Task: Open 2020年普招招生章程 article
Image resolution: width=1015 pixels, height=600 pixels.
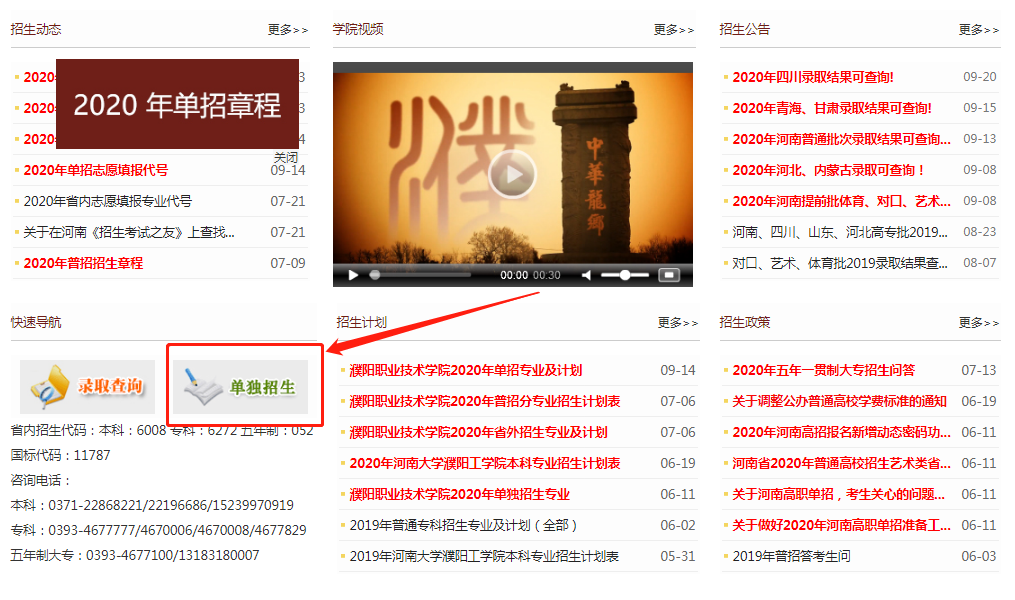Action: (x=83, y=263)
